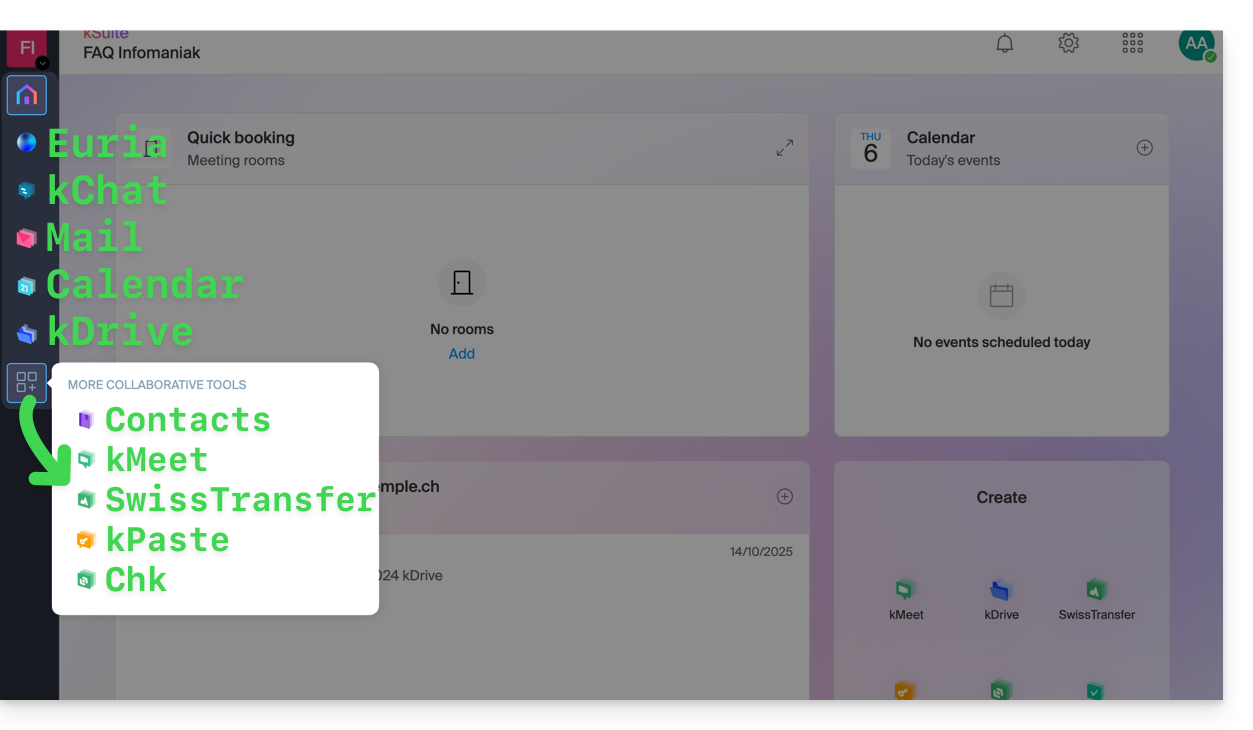This screenshot has height=730, width=1253.
Task: Add a new Calendar event
Action: tap(1145, 148)
